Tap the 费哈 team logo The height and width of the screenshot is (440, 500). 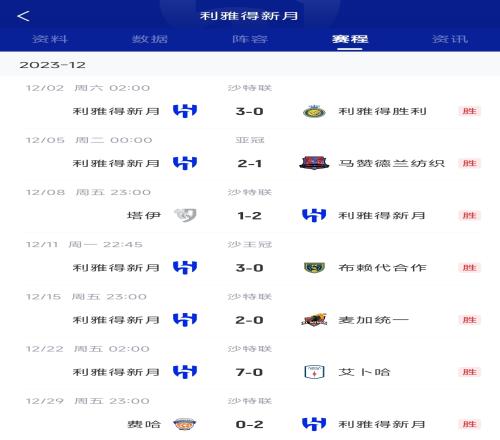(185, 424)
